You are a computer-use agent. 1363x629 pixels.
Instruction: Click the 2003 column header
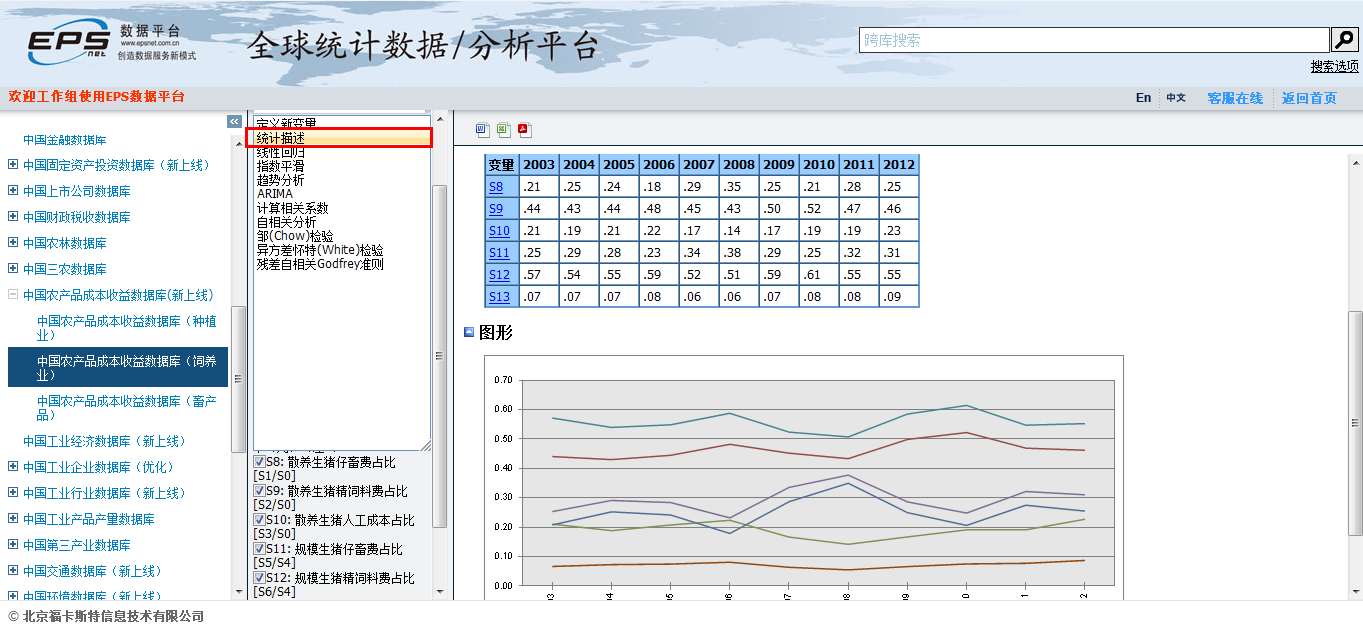[539, 165]
